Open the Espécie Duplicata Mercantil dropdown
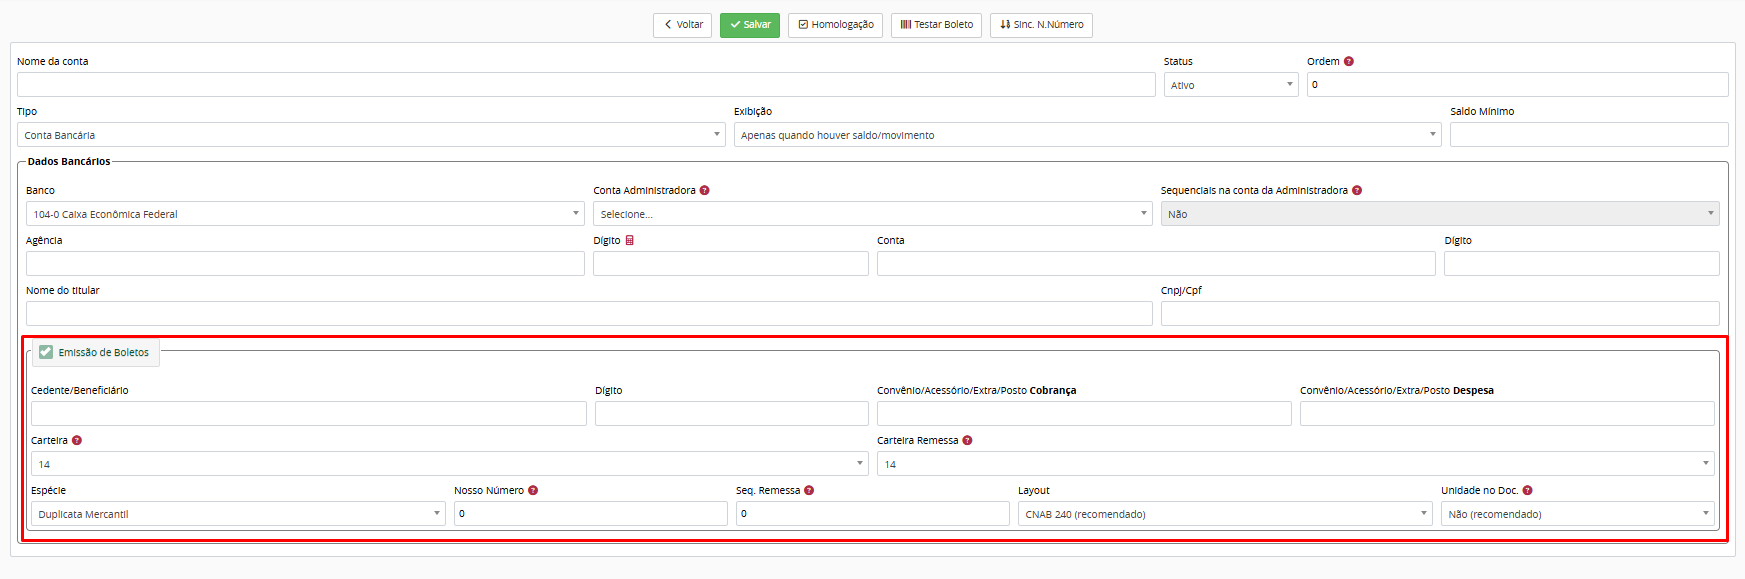The image size is (1745, 579). (237, 514)
